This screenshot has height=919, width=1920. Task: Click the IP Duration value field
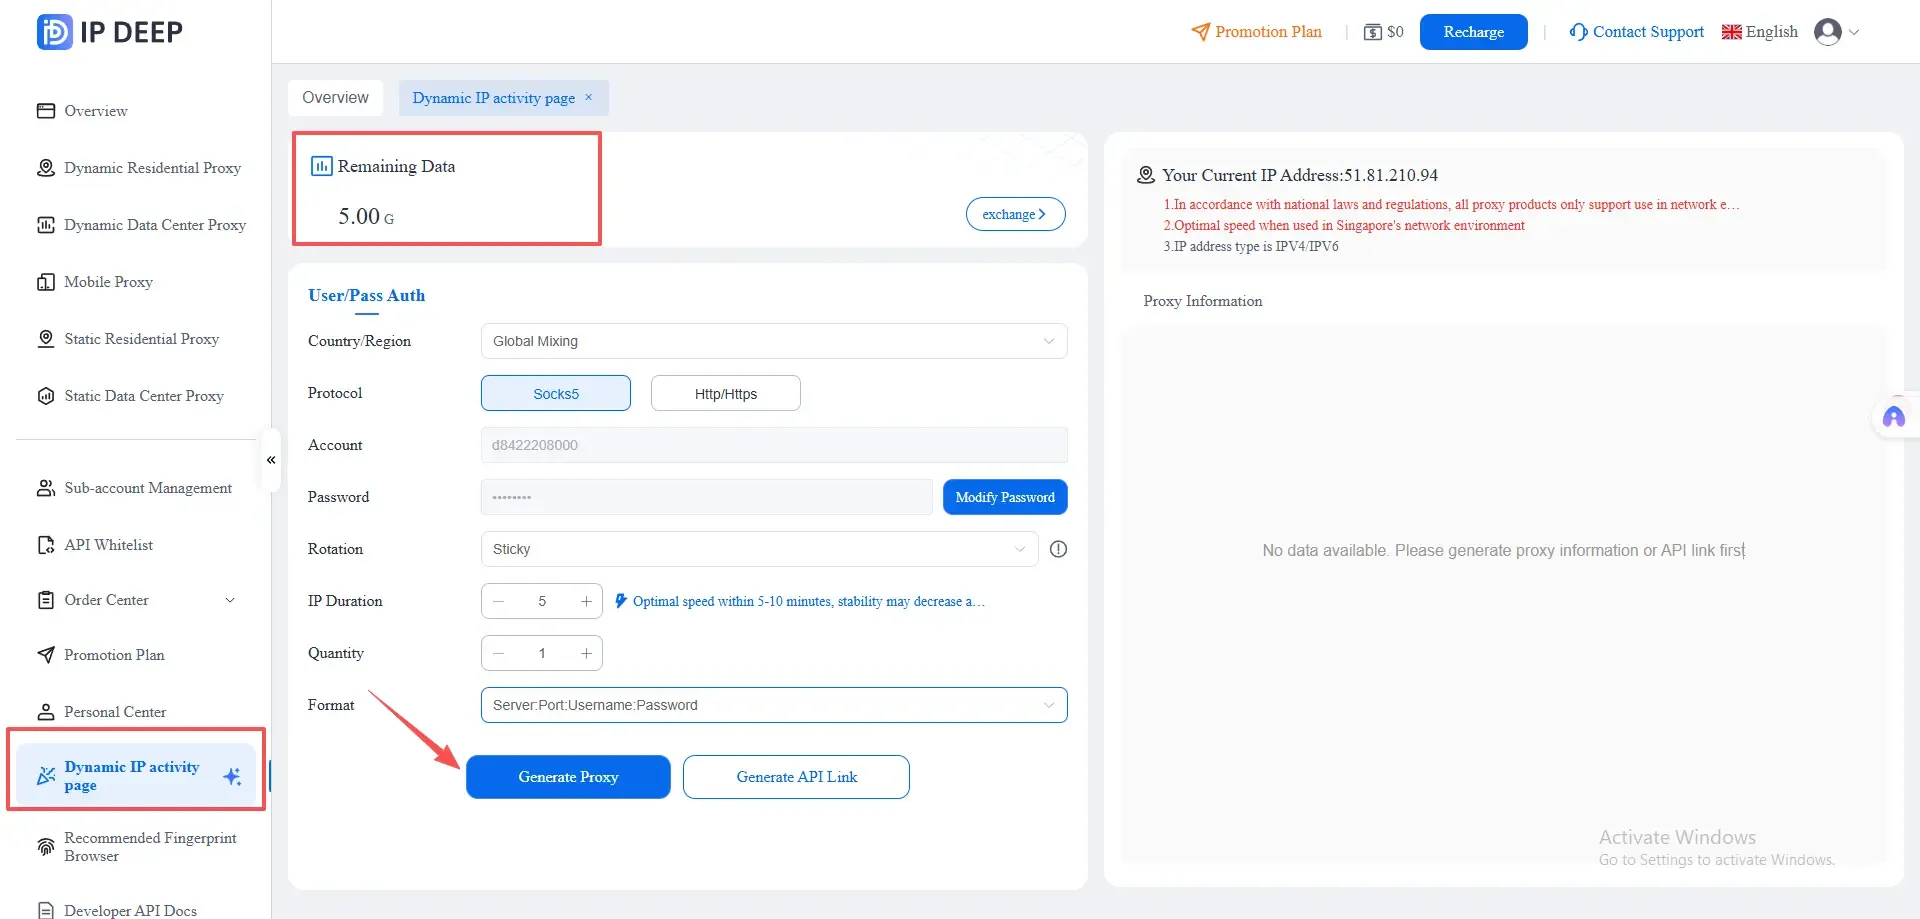542,601
